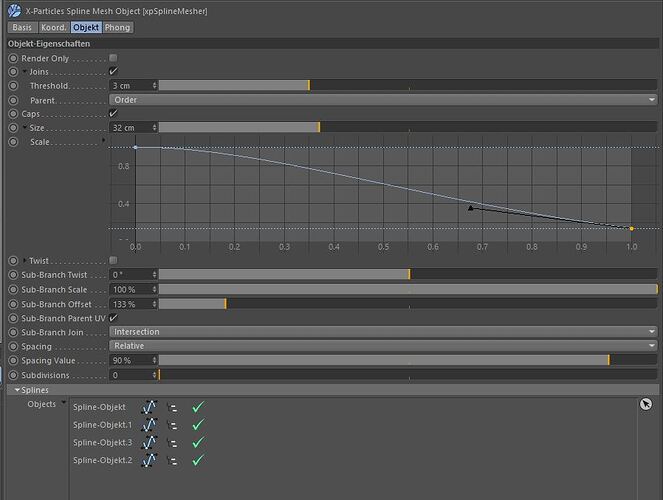
Task: Click the animation dot beside Parent
Action: pos(13,100)
